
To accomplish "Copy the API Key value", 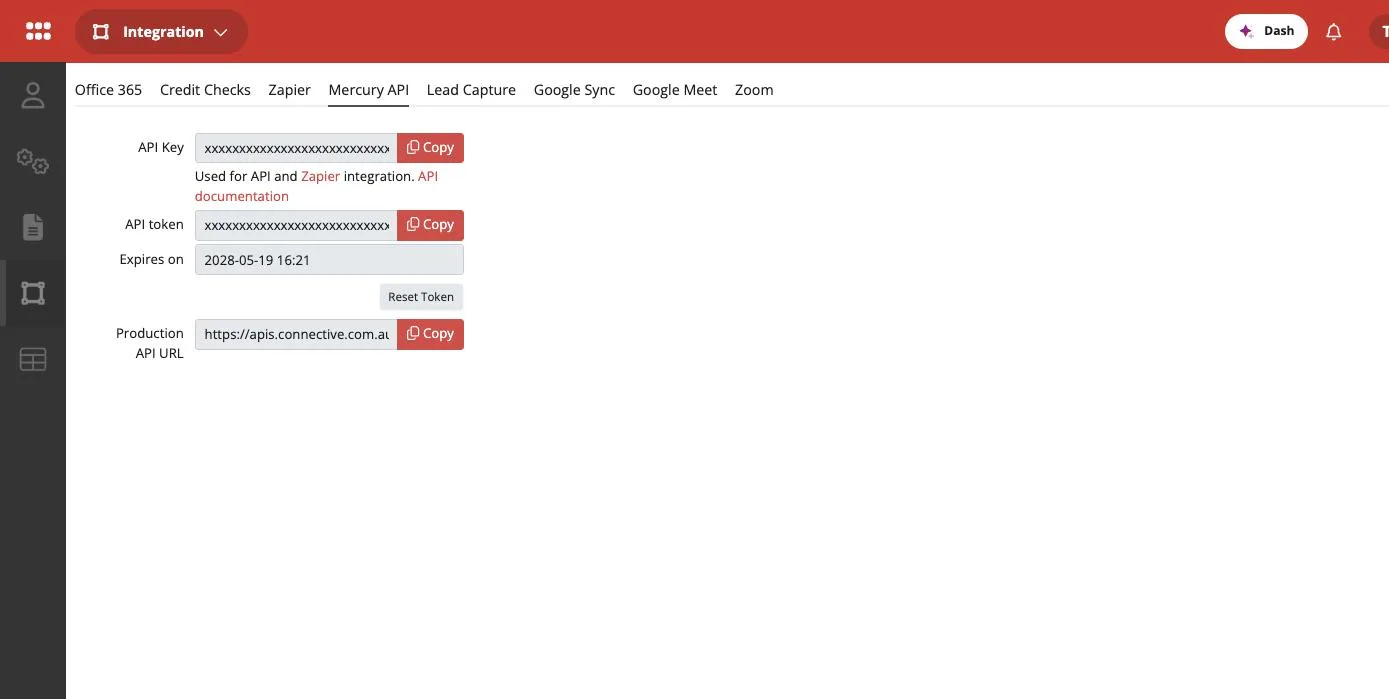I will 430,148.
